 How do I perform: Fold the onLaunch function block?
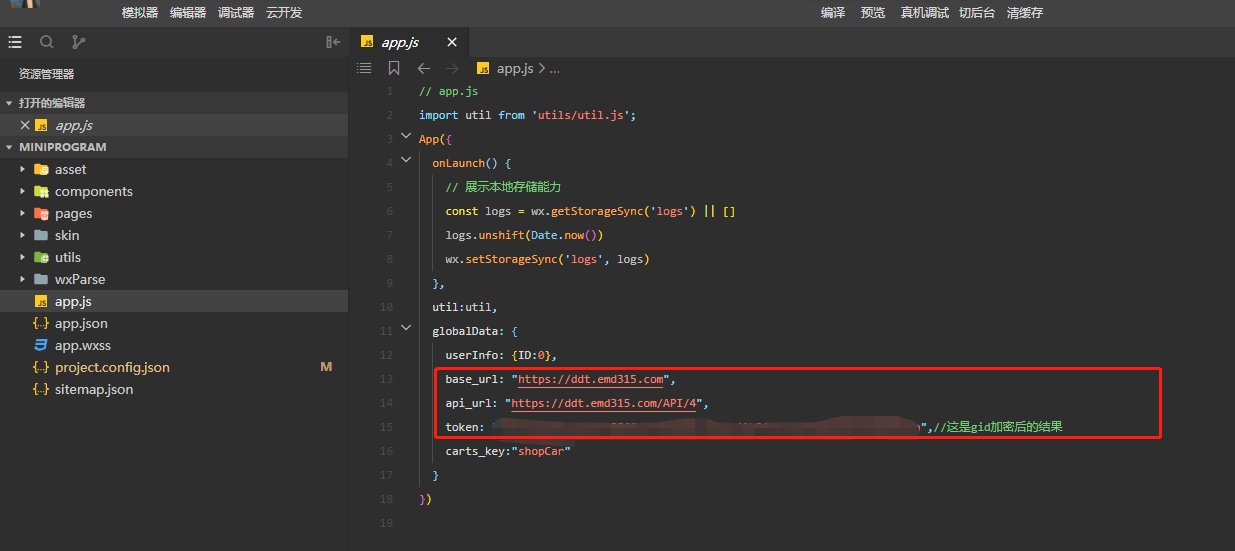click(405, 160)
